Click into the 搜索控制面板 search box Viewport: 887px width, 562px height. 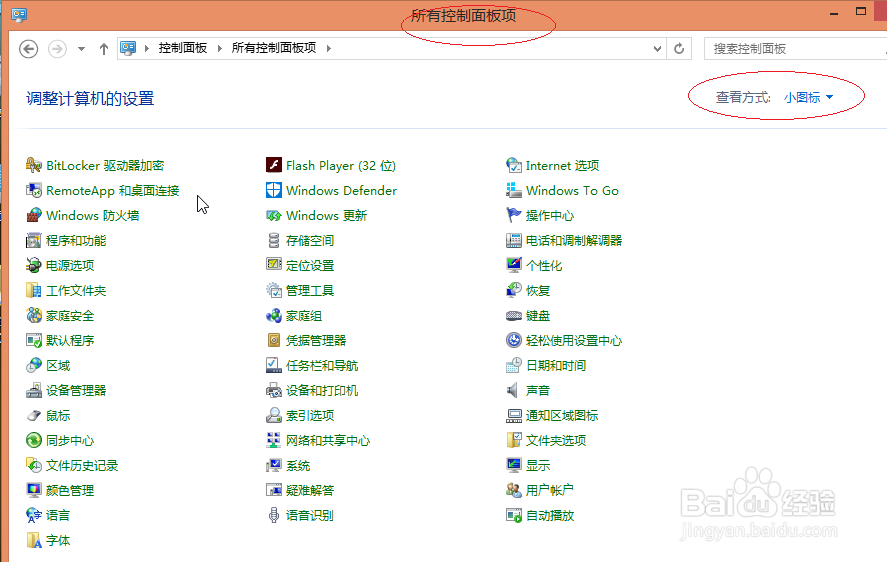795,49
